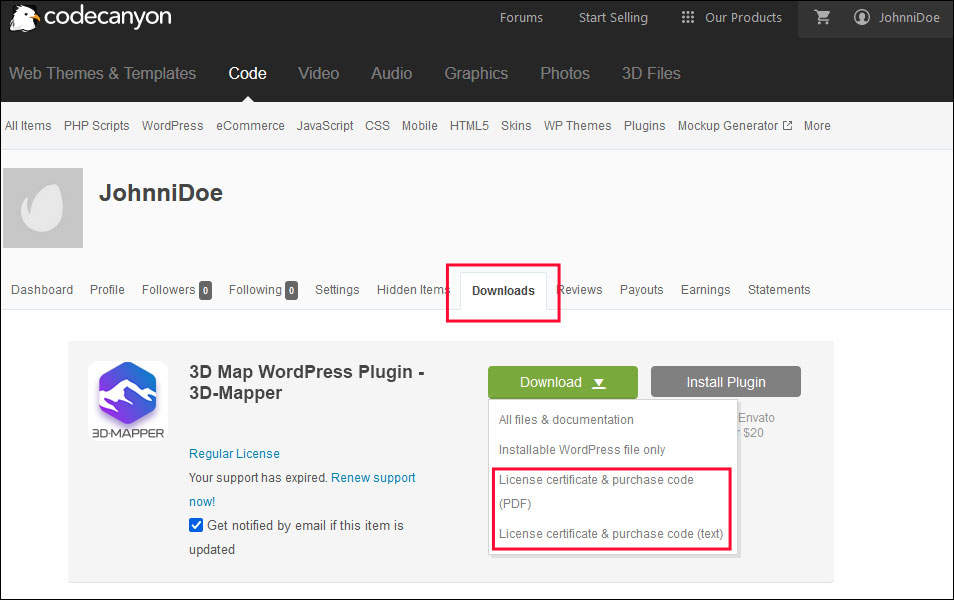Select the Photos marketplace category

click(565, 74)
